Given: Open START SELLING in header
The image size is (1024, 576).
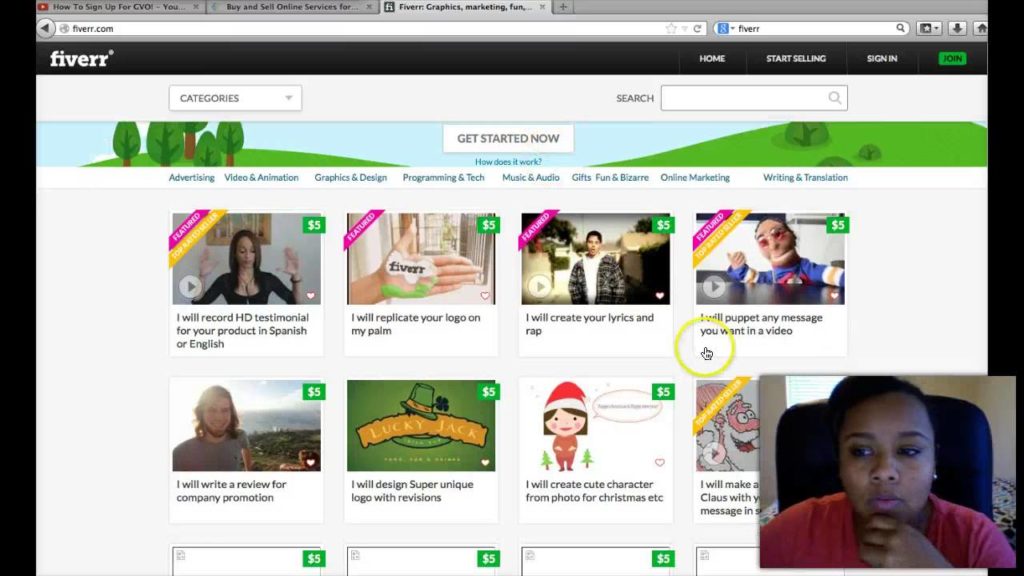Looking at the screenshot, I should click(x=795, y=59).
